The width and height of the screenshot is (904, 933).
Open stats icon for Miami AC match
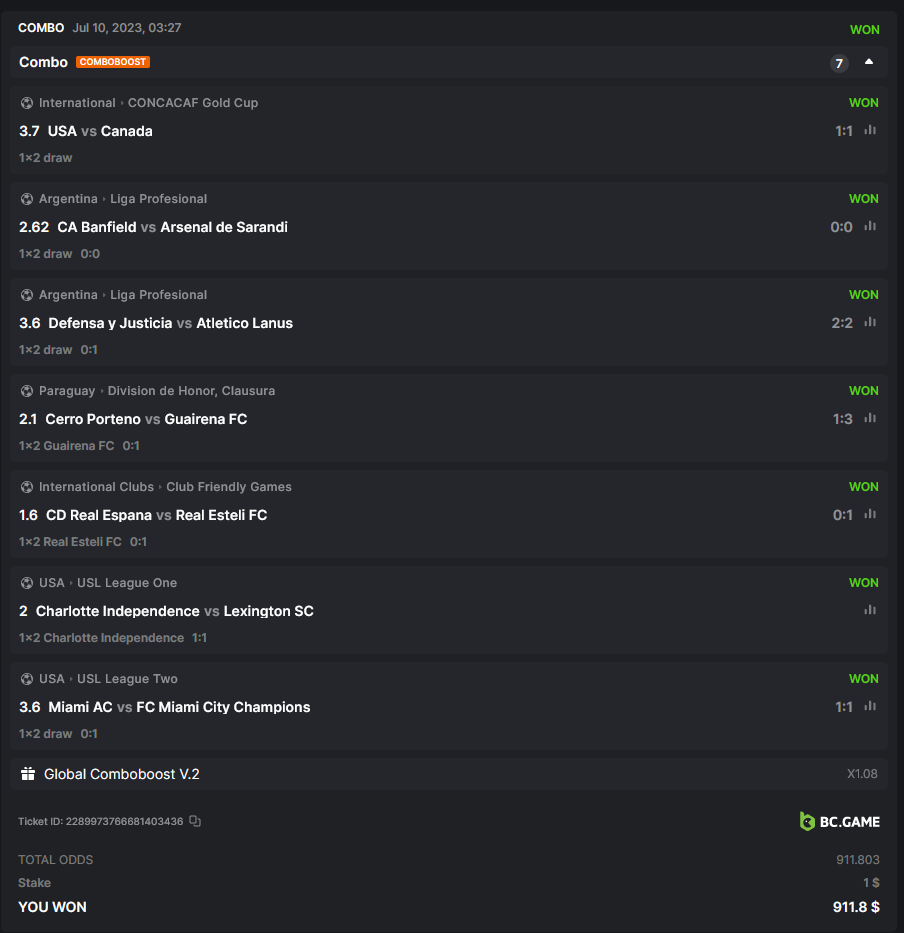coord(870,707)
